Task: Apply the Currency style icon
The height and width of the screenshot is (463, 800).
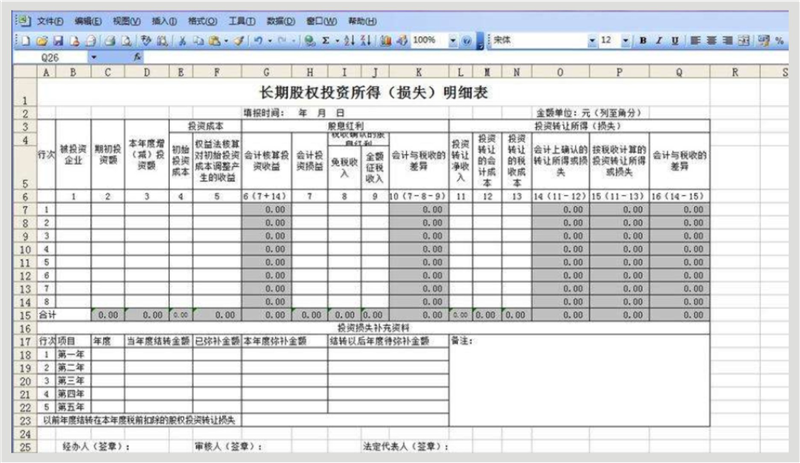Action: coord(764,40)
